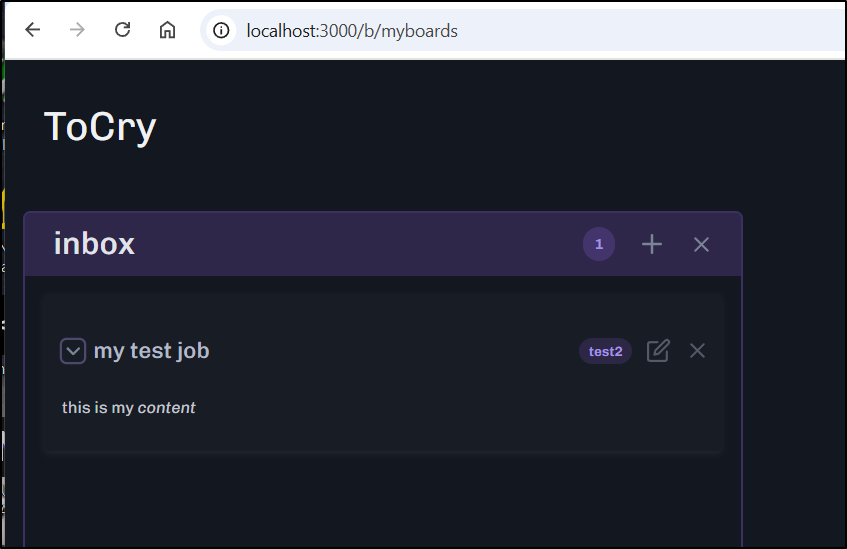Click the test2 tag badge
Viewport: 847px width, 549px height.
point(605,351)
